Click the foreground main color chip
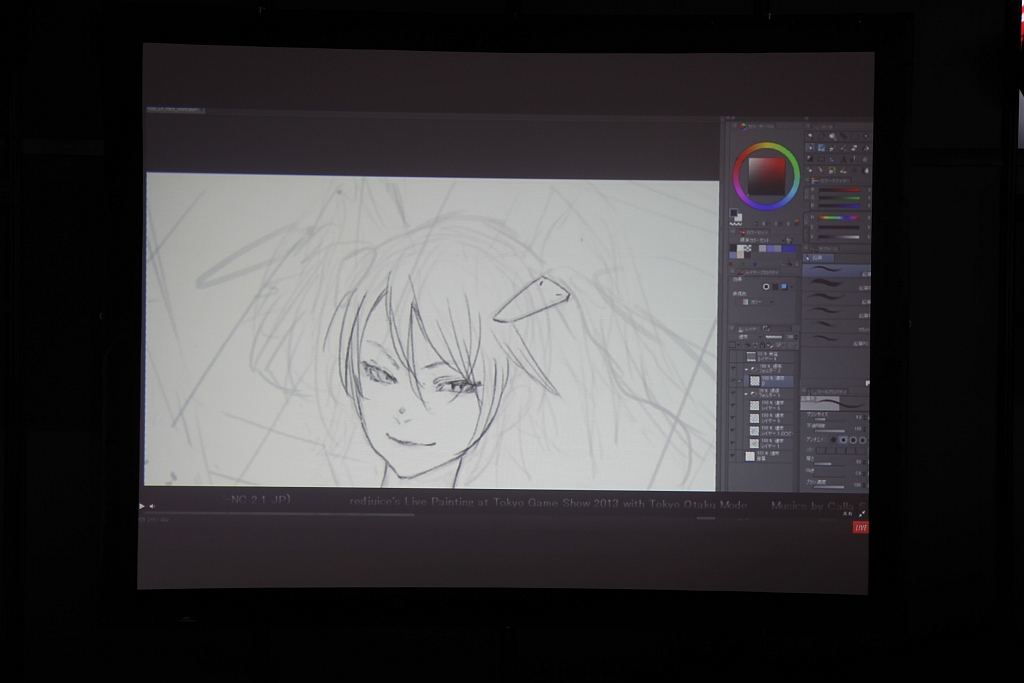This screenshot has height=683, width=1024. (733, 213)
